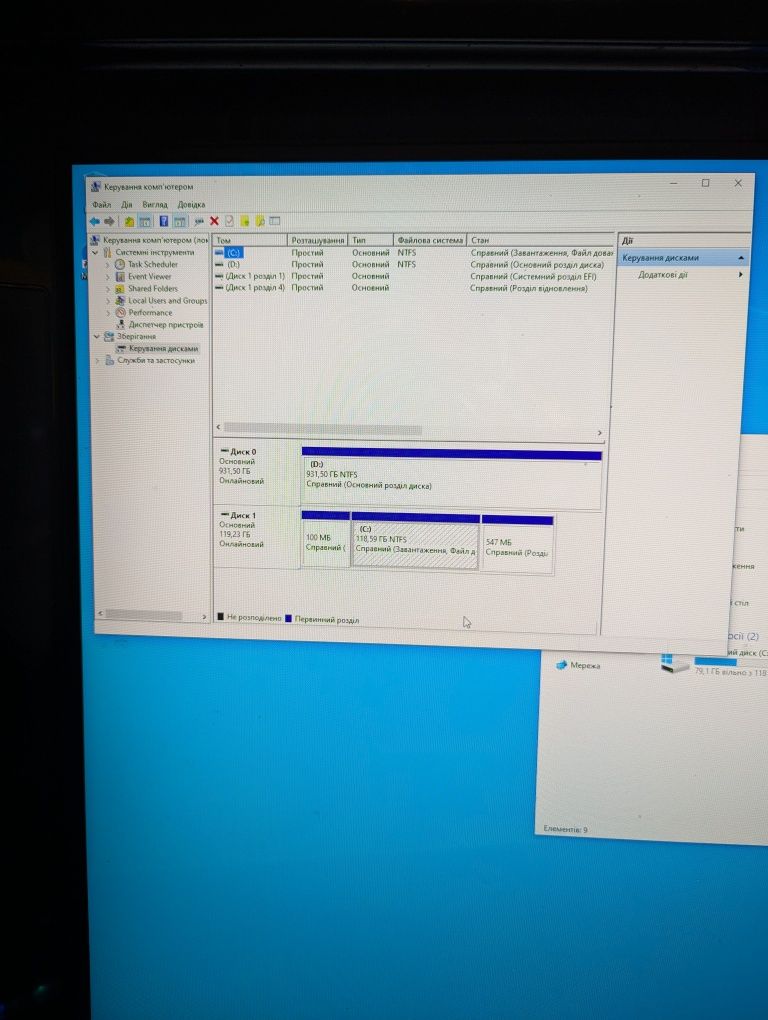Viewport: 768px width, 1020px height.
Task: Click the Event Viewer icon in tree
Action: click(120, 276)
